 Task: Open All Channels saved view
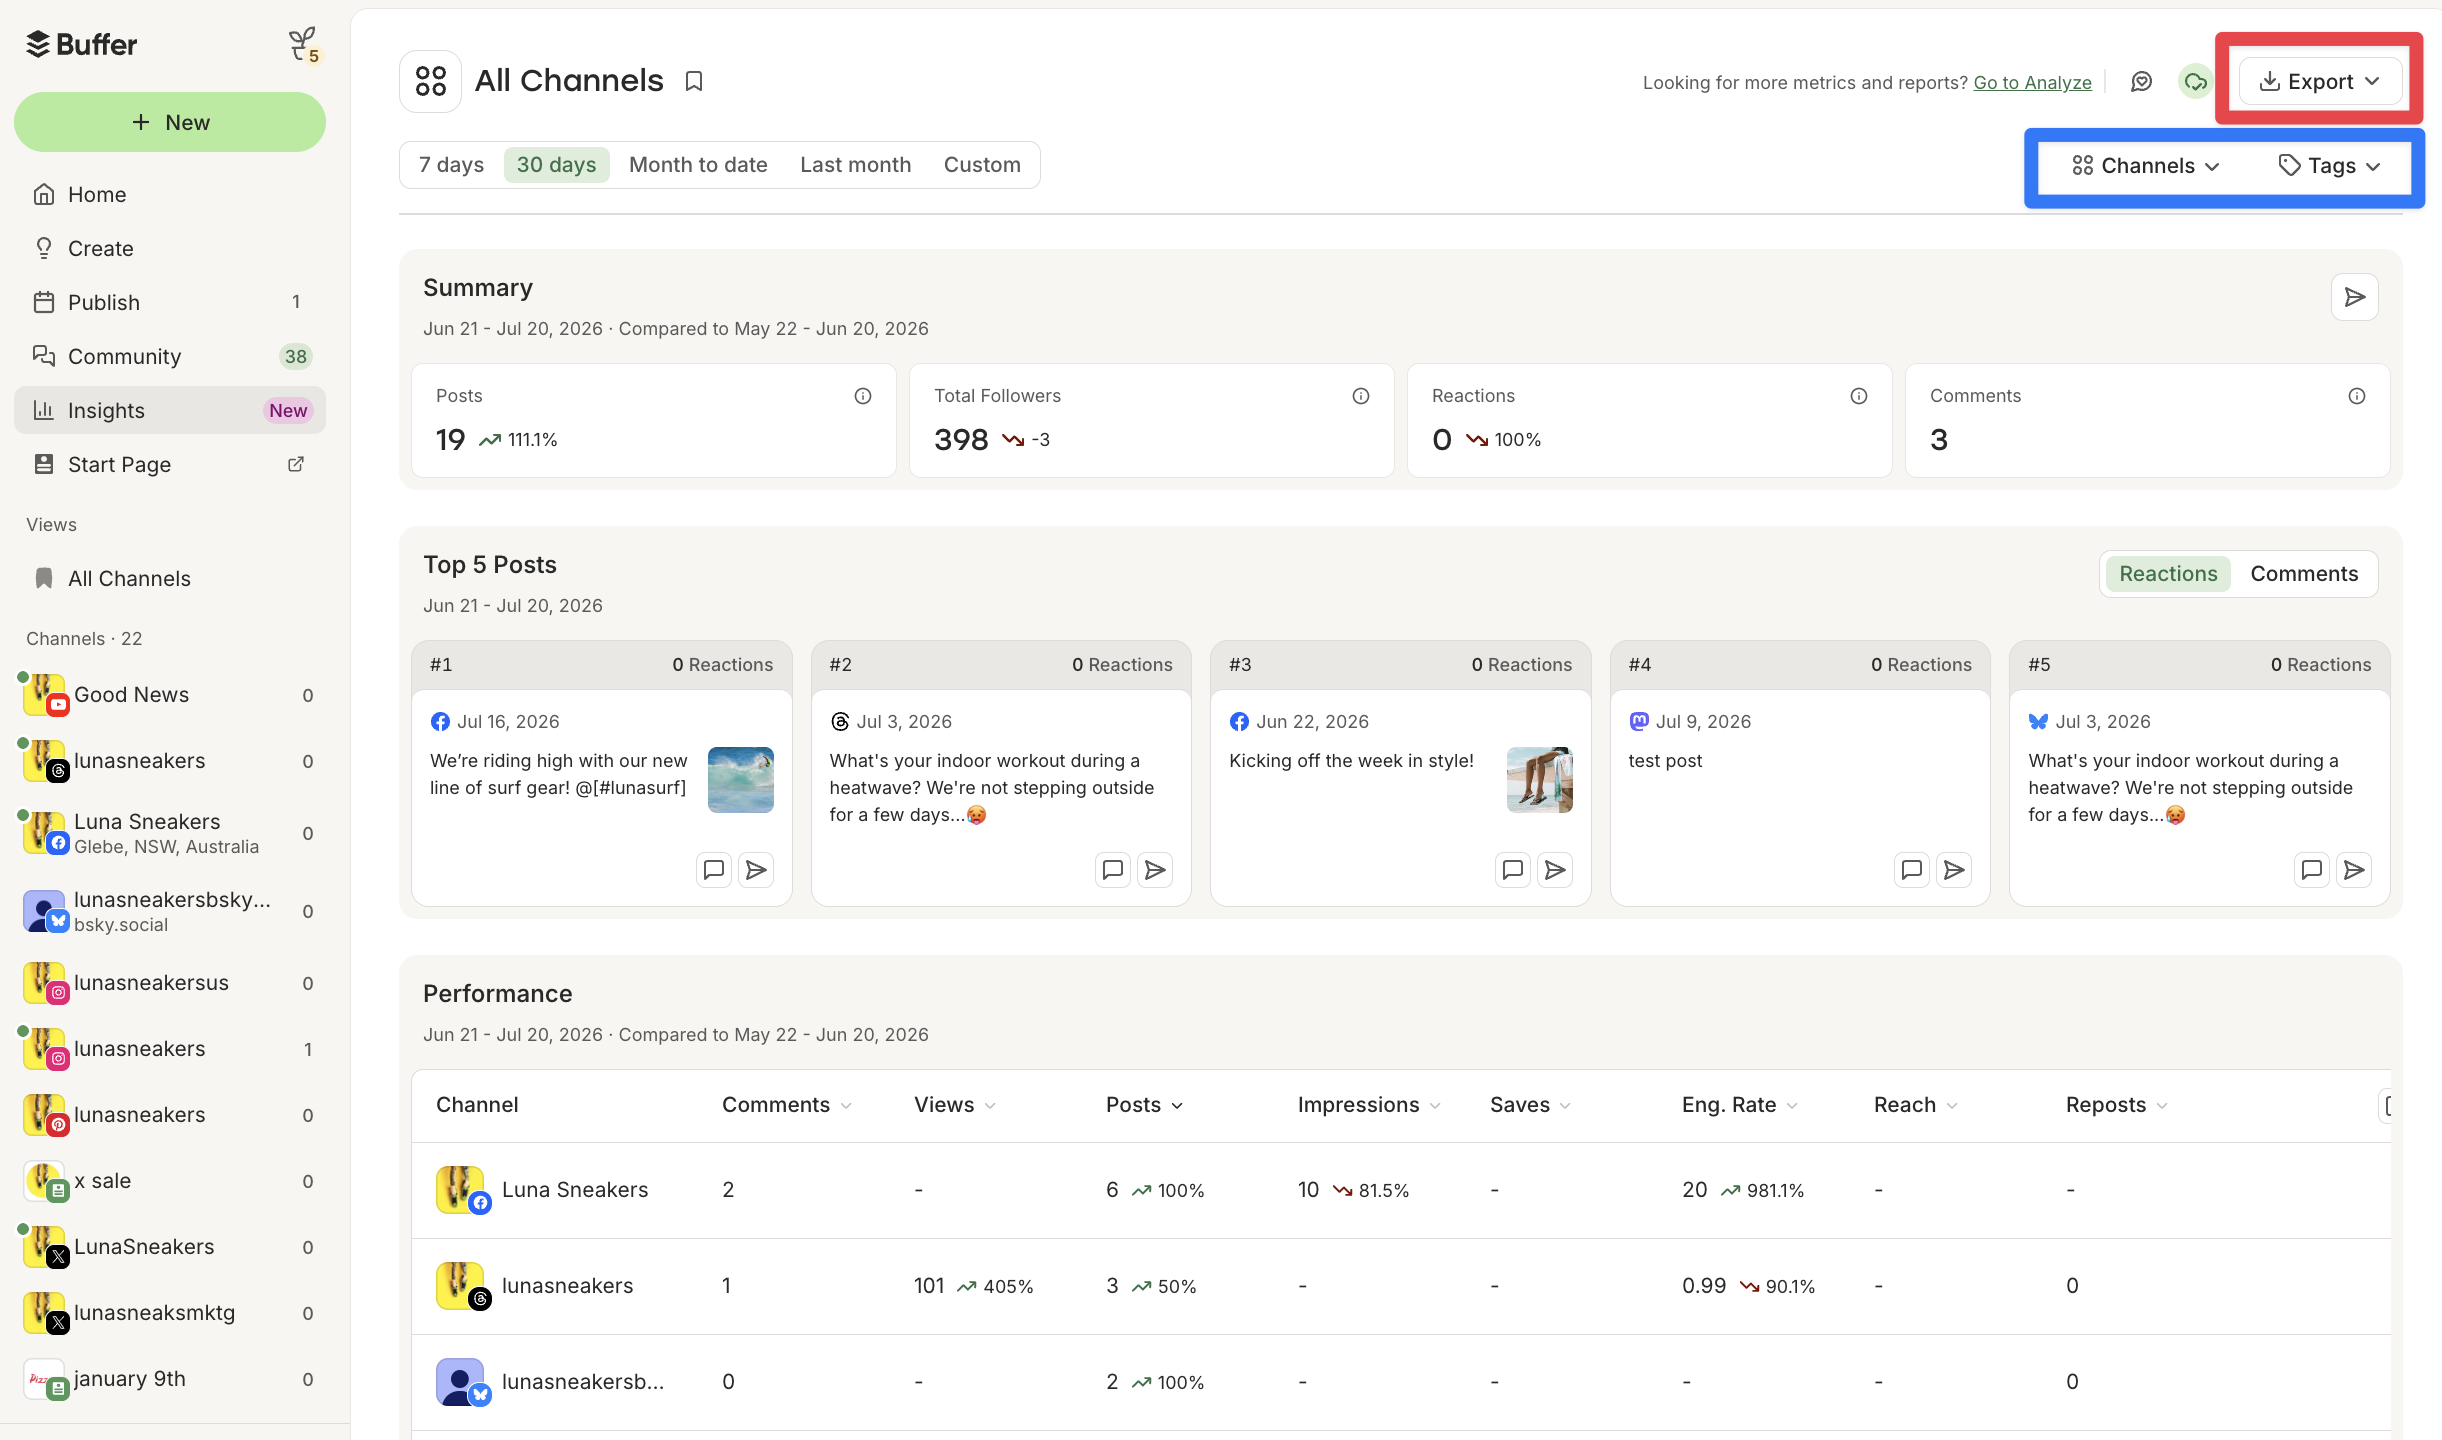[x=170, y=578]
